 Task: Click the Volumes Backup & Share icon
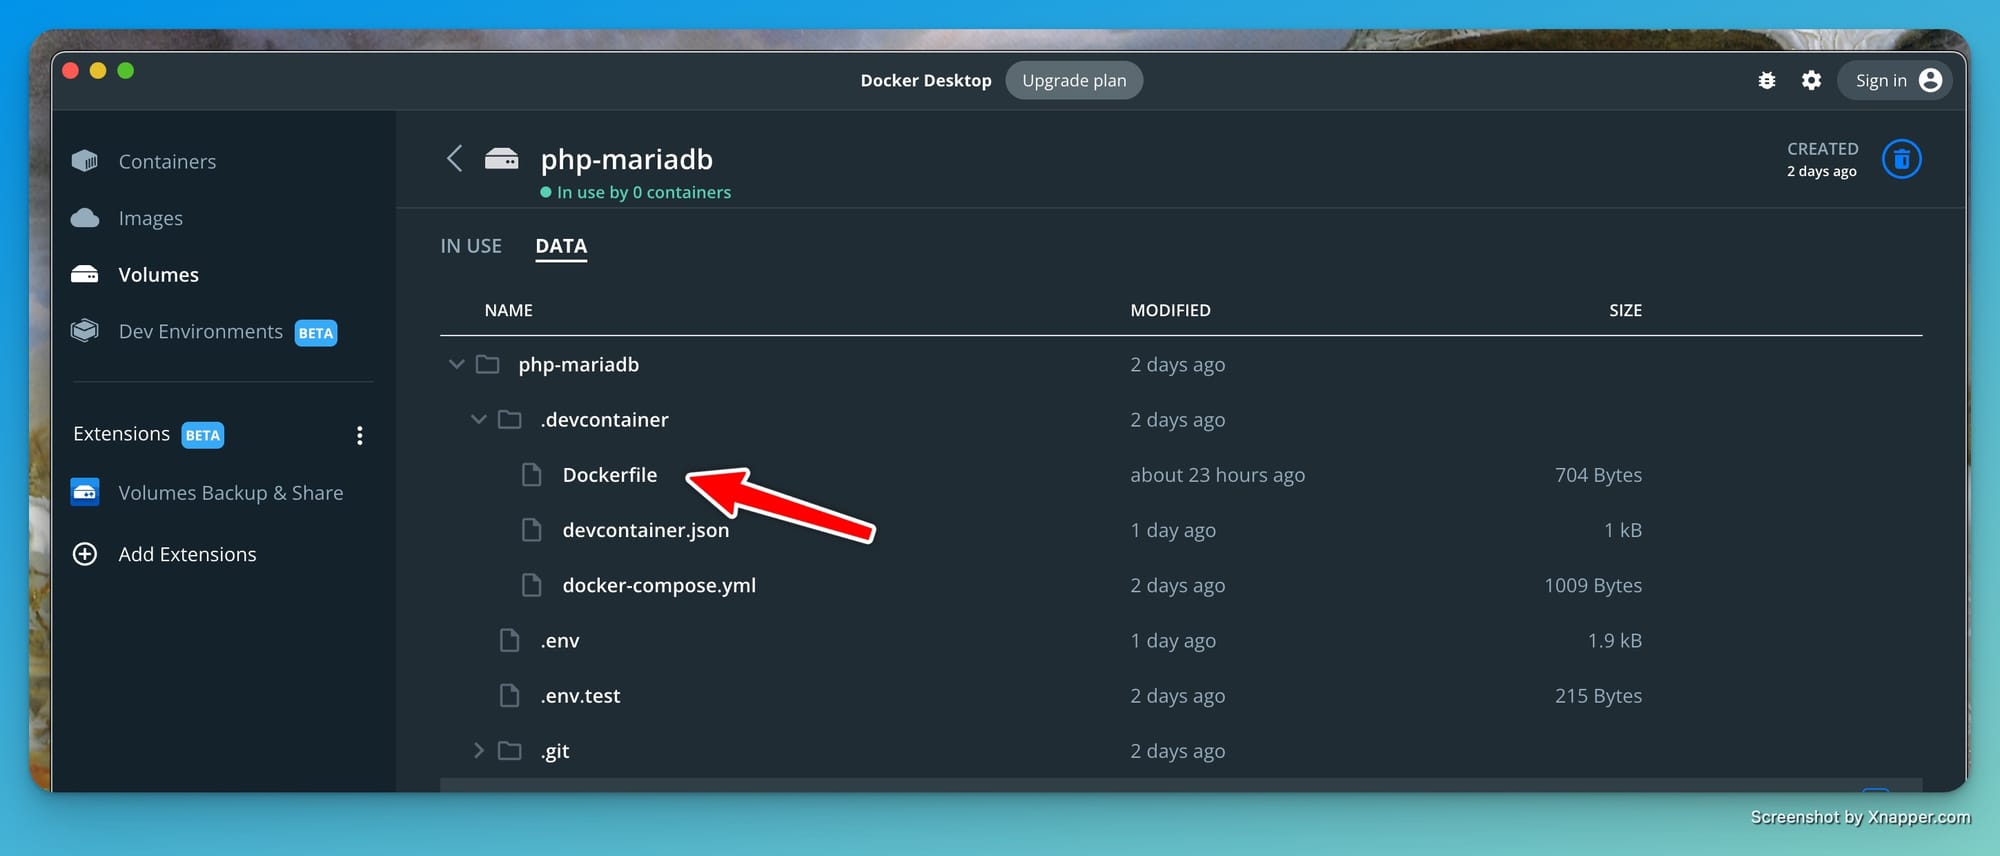85,492
